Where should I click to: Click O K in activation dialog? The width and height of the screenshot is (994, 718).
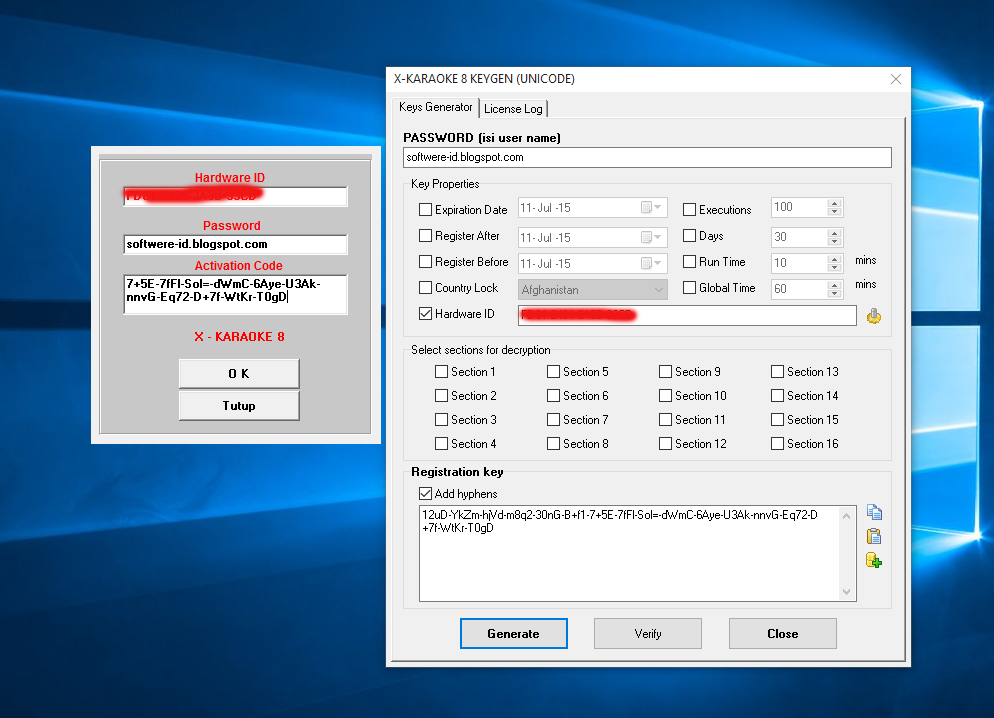pyautogui.click(x=239, y=374)
